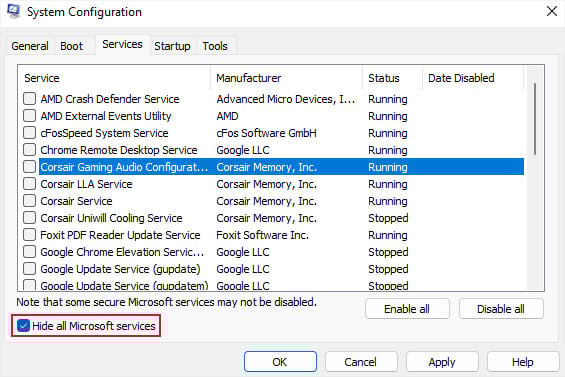Click cFos Software GmbH manufacturer cell
The width and height of the screenshot is (565, 377).
(x=266, y=133)
